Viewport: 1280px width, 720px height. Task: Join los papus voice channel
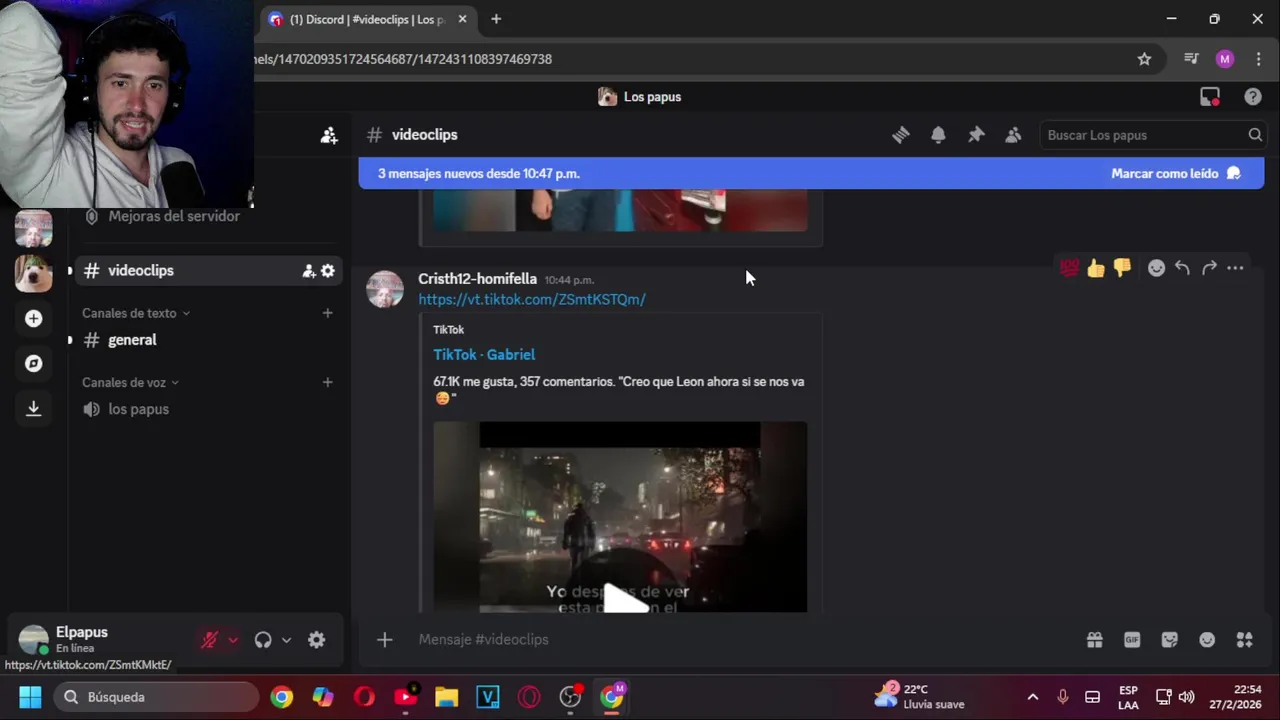coord(208,409)
